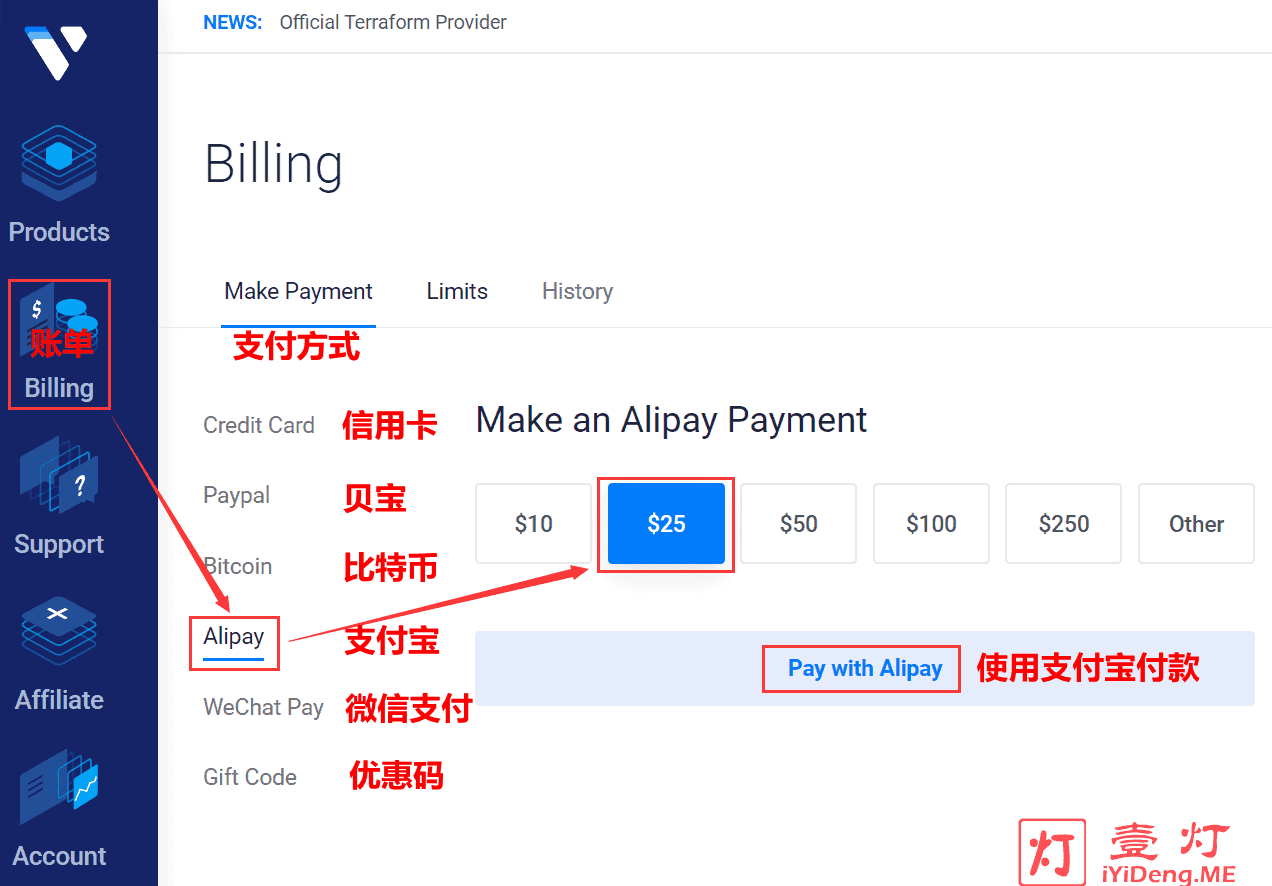
Task: Select Gift Code payment option
Action: click(250, 777)
